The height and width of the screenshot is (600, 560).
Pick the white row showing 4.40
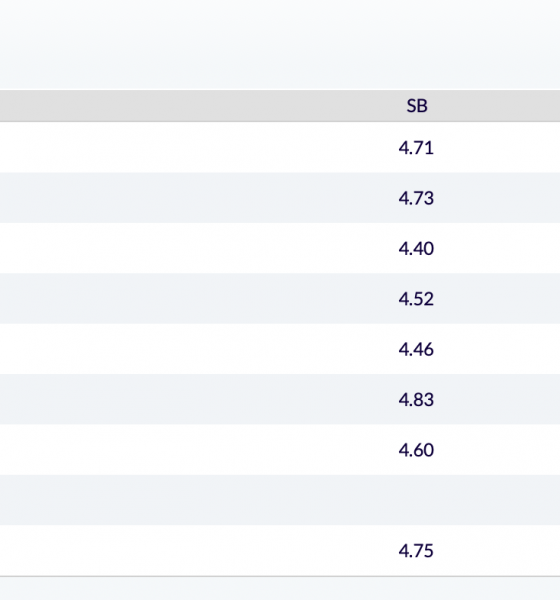pos(280,248)
